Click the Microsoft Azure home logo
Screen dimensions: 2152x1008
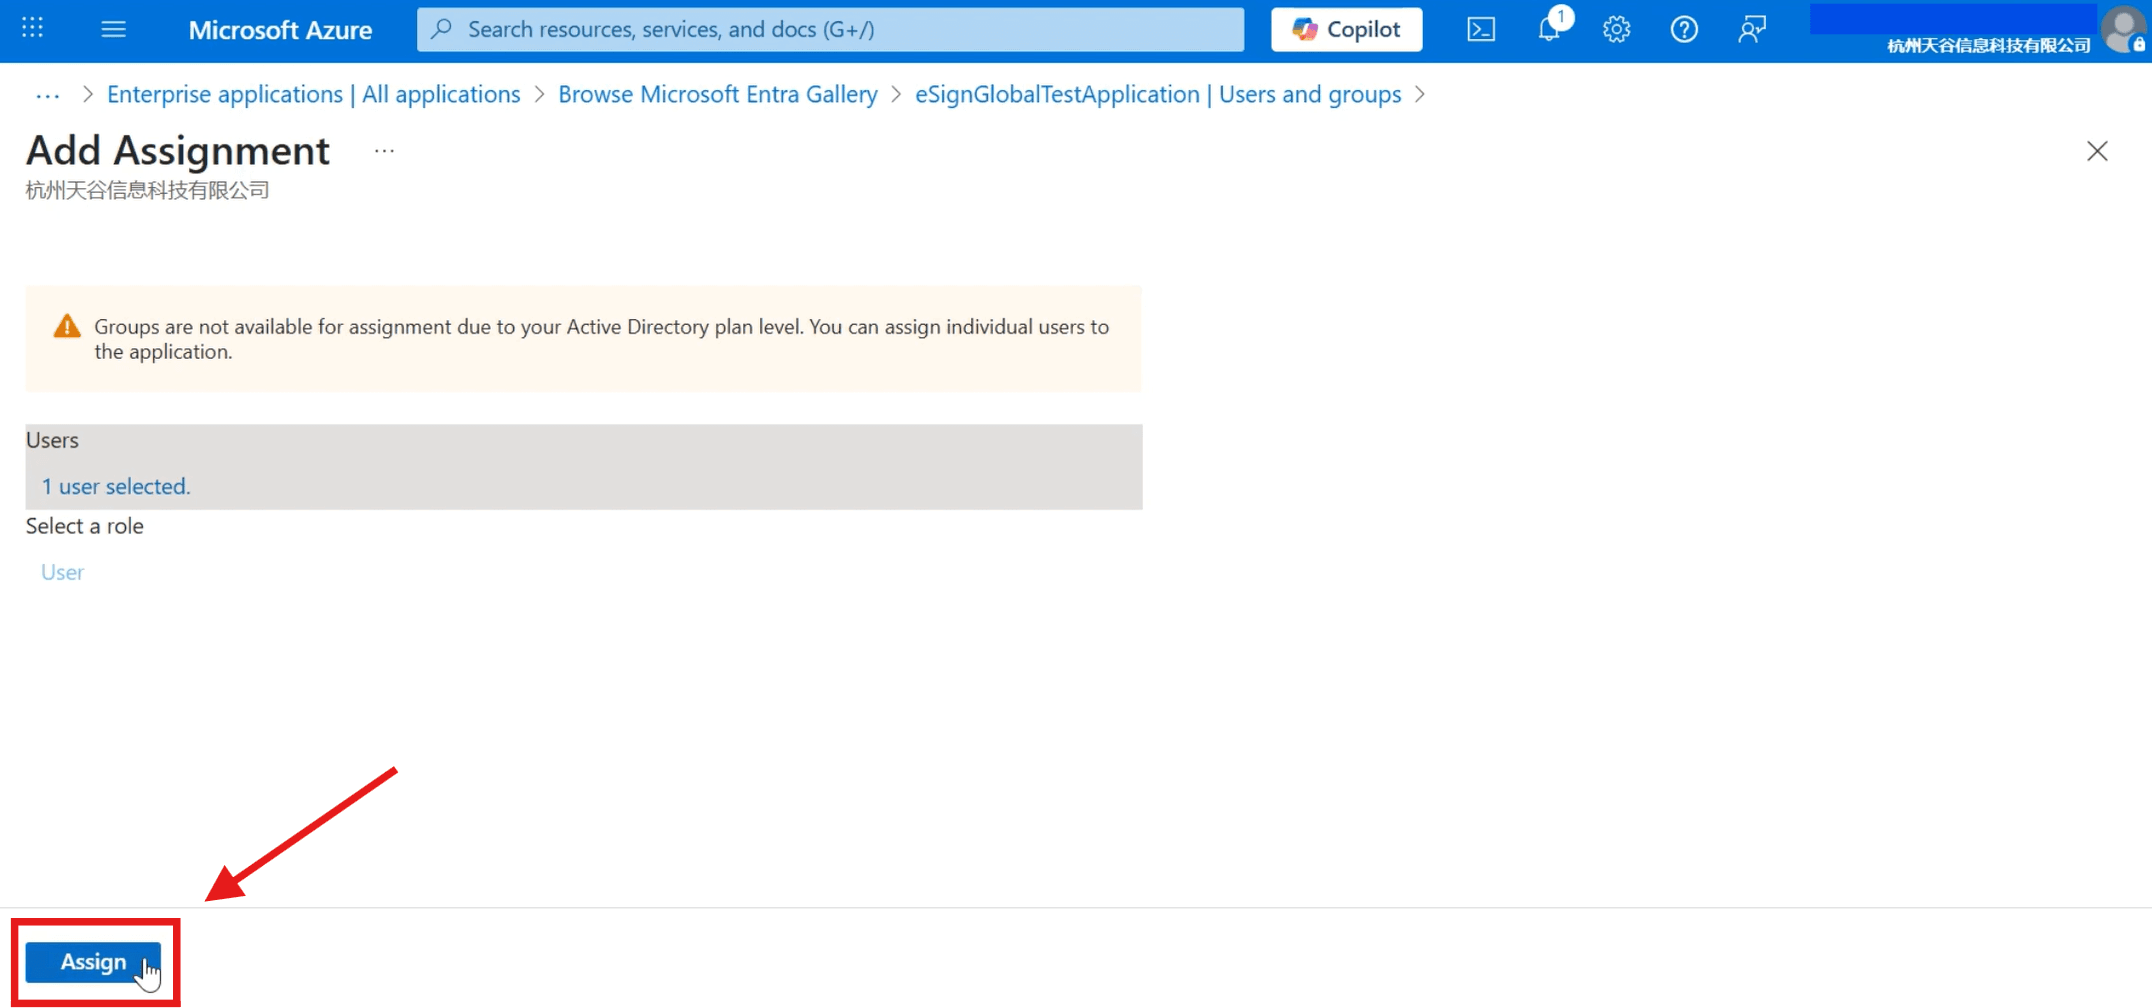click(280, 30)
